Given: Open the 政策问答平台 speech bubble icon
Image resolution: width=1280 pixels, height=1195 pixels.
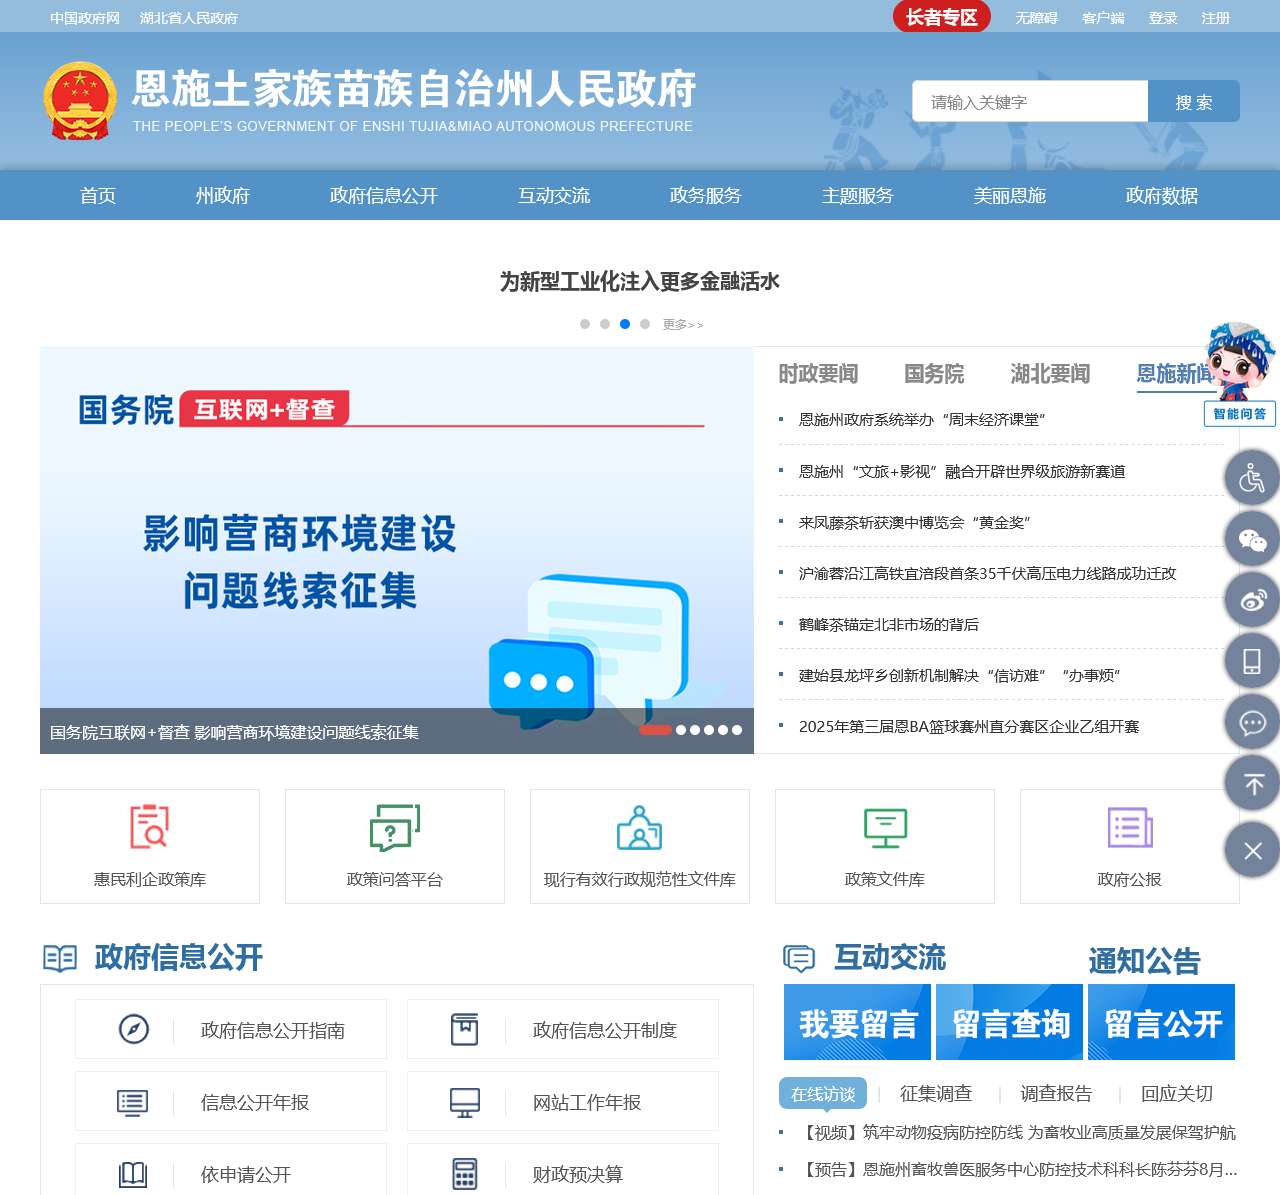Looking at the screenshot, I should [393, 828].
